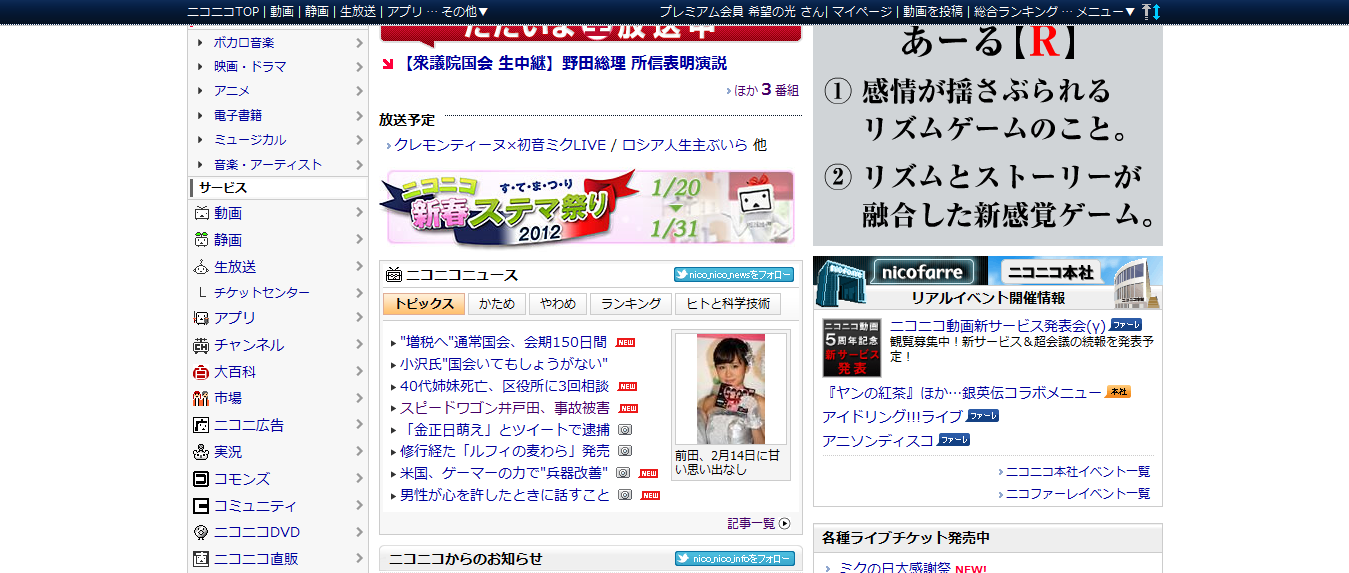Open "増税へ"通常国会 headline

tap(503, 342)
